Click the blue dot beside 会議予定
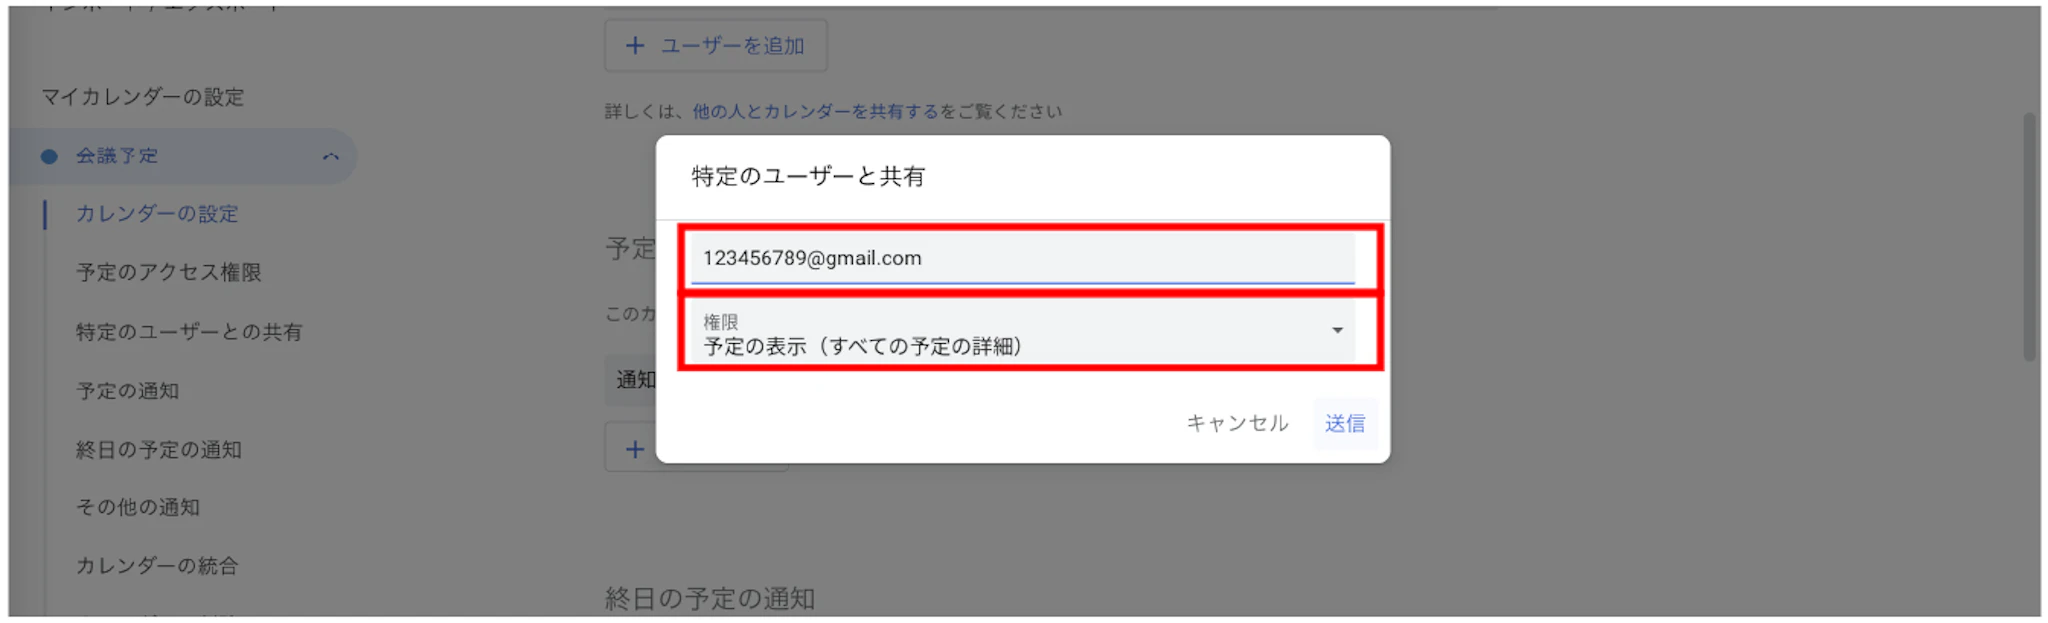 point(49,156)
